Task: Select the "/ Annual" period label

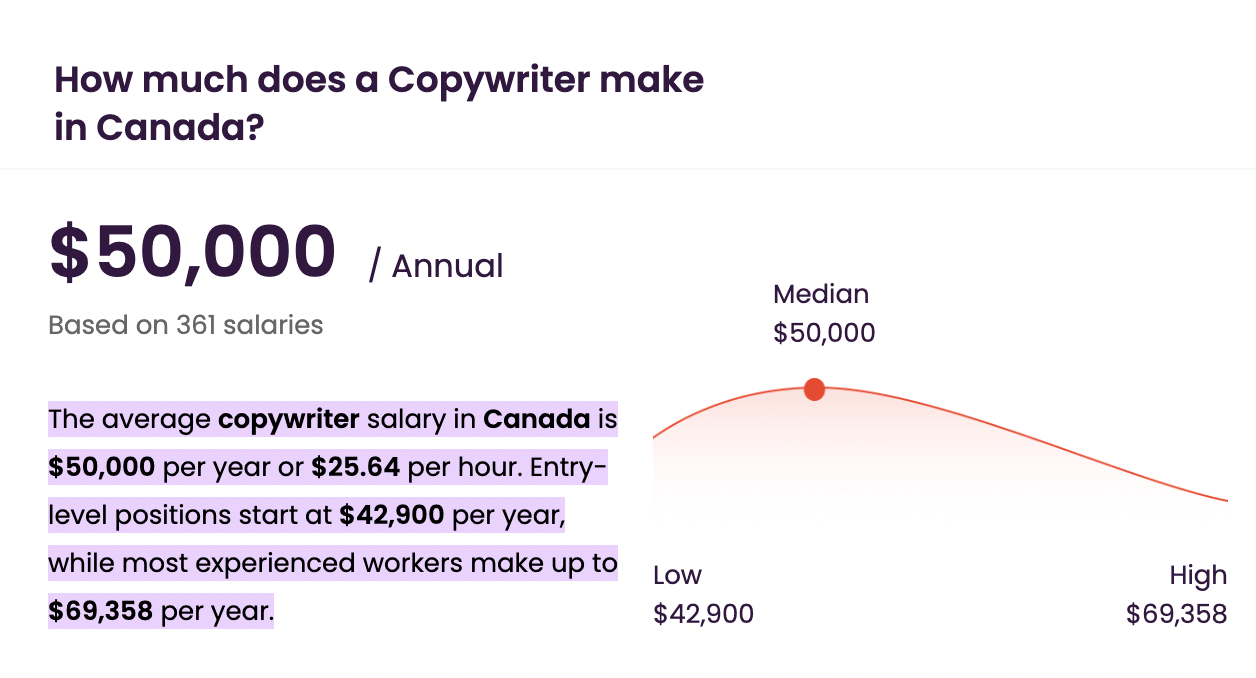Action: (436, 266)
